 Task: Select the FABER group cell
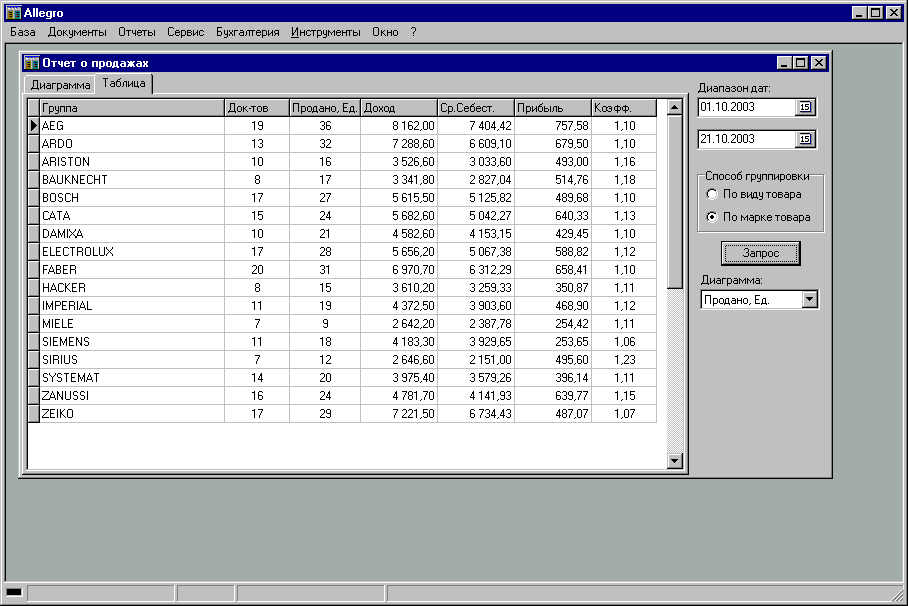(x=131, y=269)
